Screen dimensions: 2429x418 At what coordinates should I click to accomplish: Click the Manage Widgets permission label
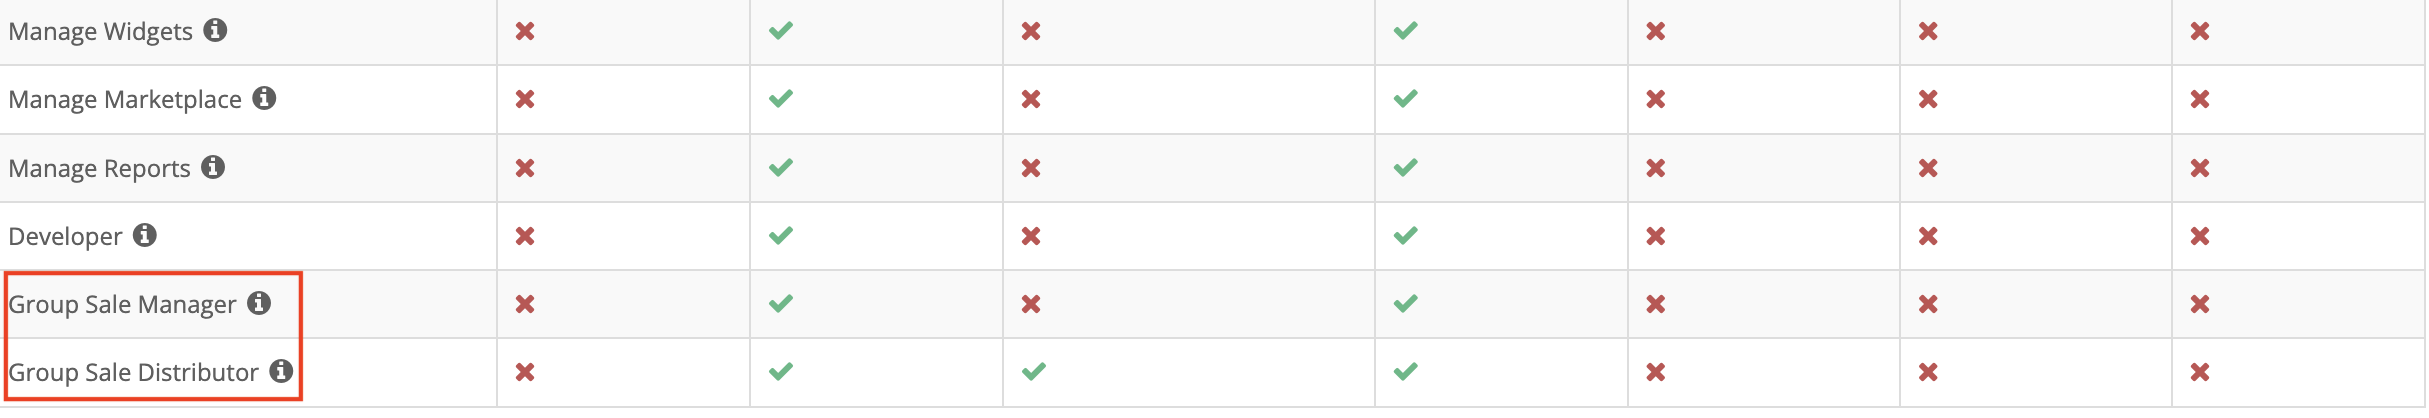coord(100,31)
